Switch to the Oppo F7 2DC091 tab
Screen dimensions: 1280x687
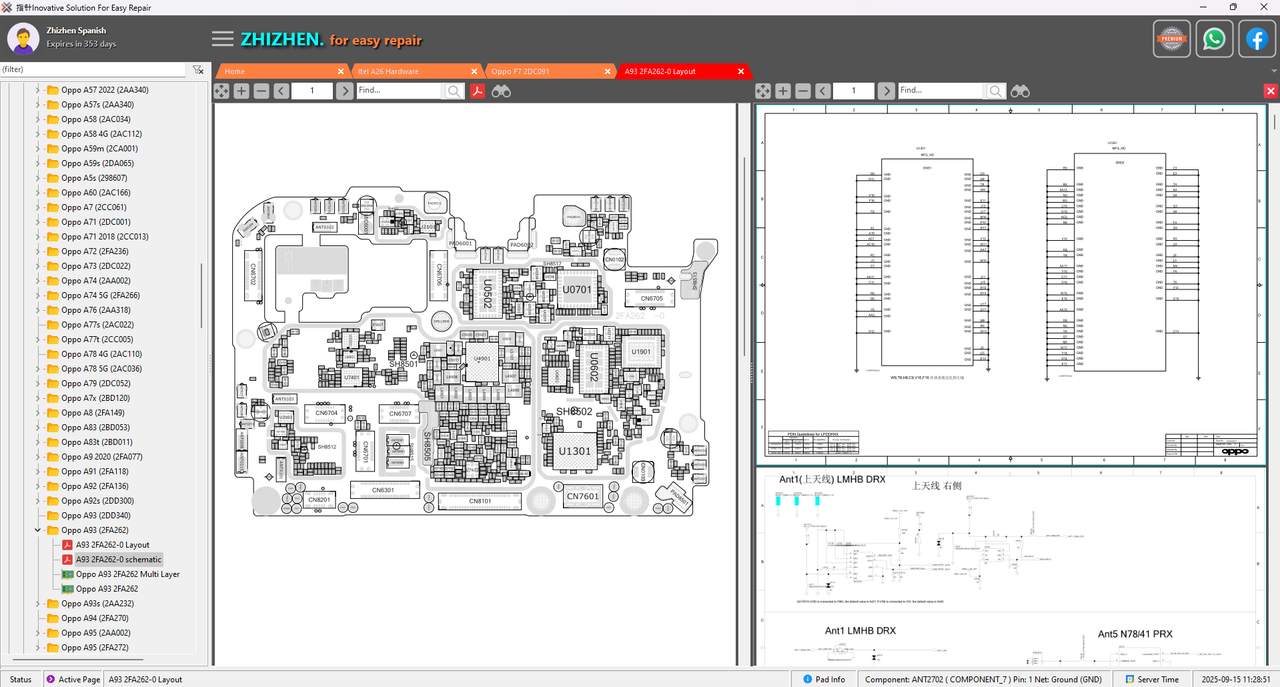coord(520,71)
